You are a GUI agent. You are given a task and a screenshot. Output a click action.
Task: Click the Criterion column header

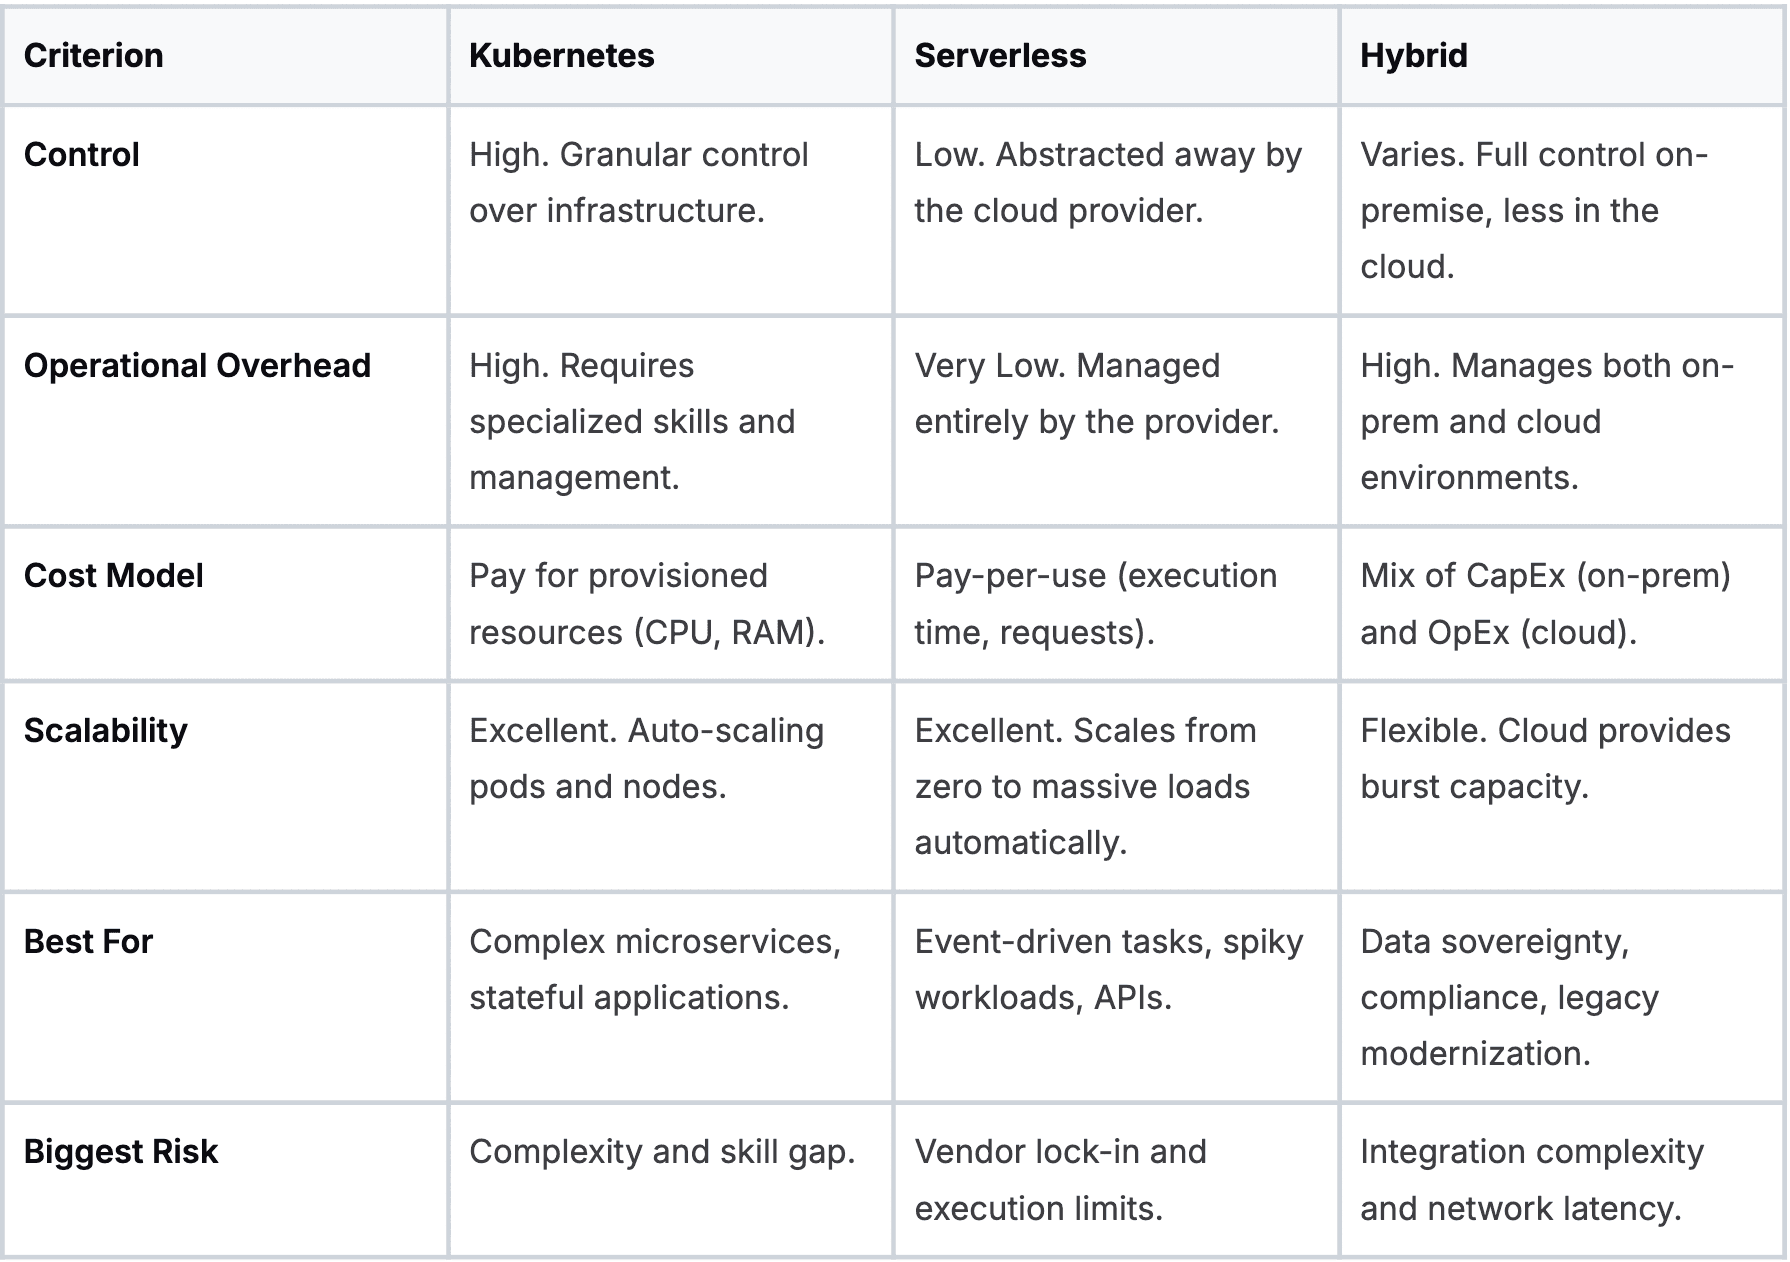click(93, 56)
